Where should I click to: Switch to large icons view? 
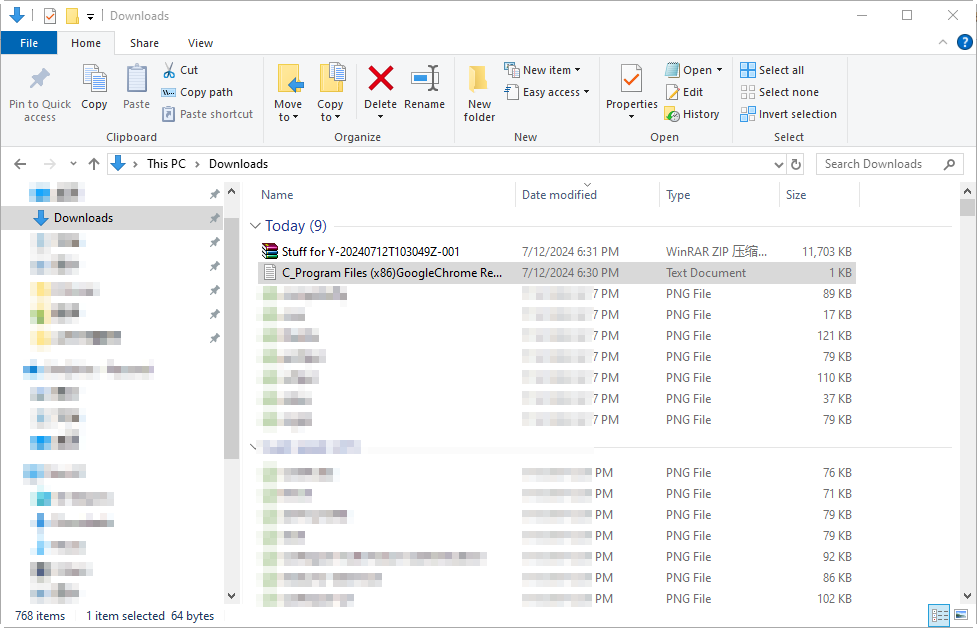click(961, 615)
